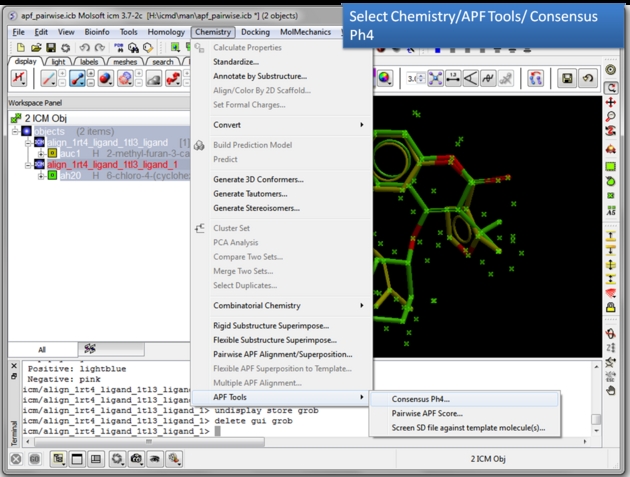Screen dimensions: 630x477
Task: Click the save file icon in toolbar
Action: [51, 47]
